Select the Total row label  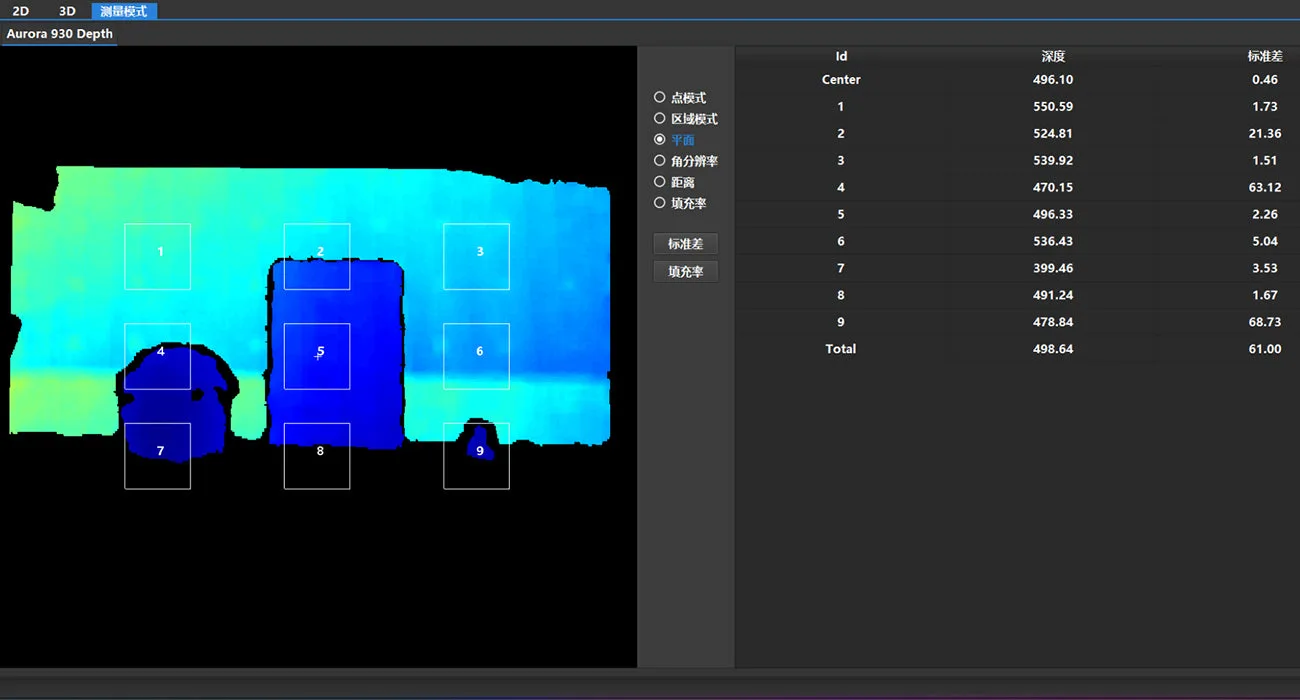(841, 350)
